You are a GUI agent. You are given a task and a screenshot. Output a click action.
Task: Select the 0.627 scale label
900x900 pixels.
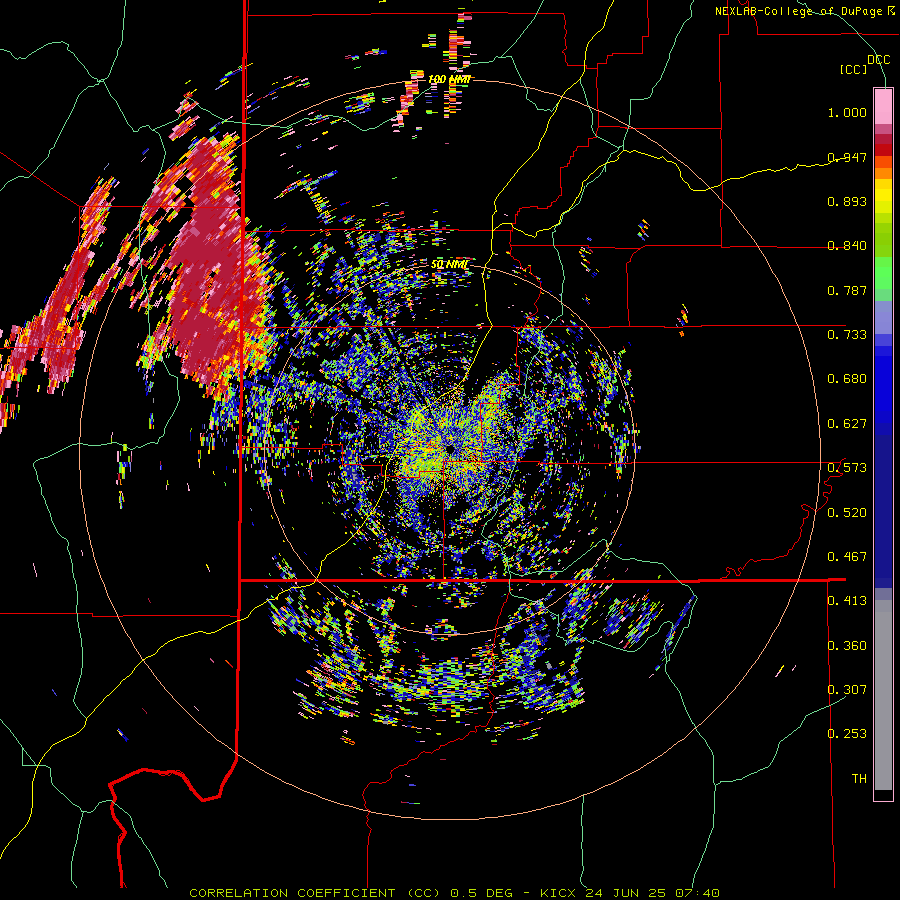[847, 424]
